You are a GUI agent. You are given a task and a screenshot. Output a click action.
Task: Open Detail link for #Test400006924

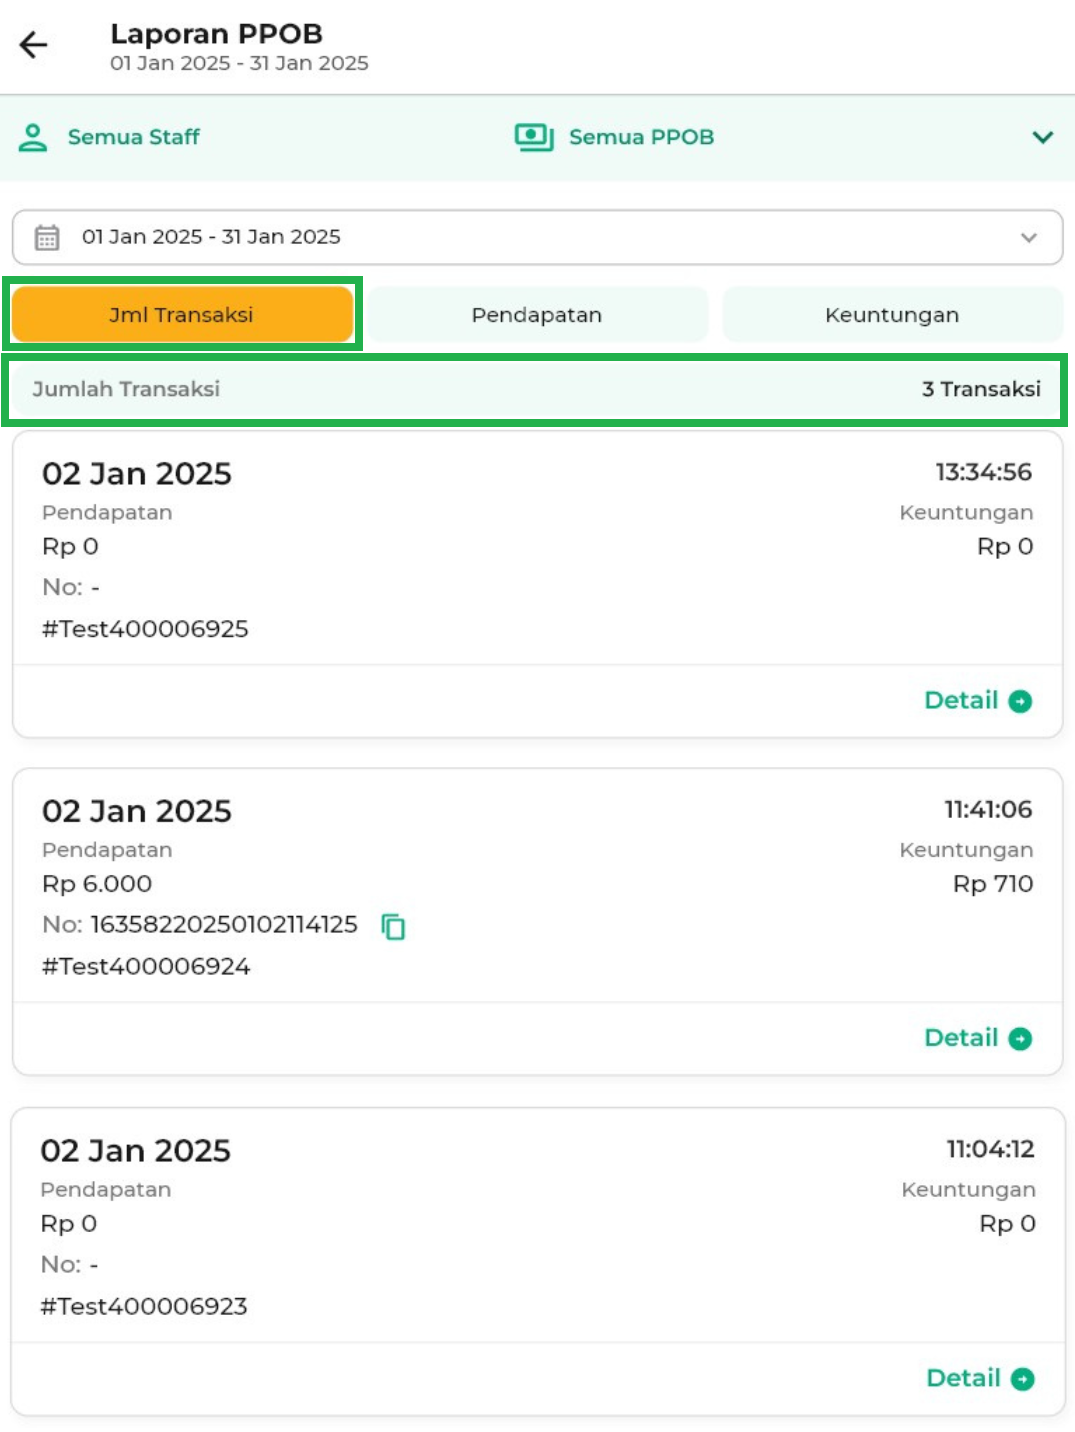[961, 1038]
